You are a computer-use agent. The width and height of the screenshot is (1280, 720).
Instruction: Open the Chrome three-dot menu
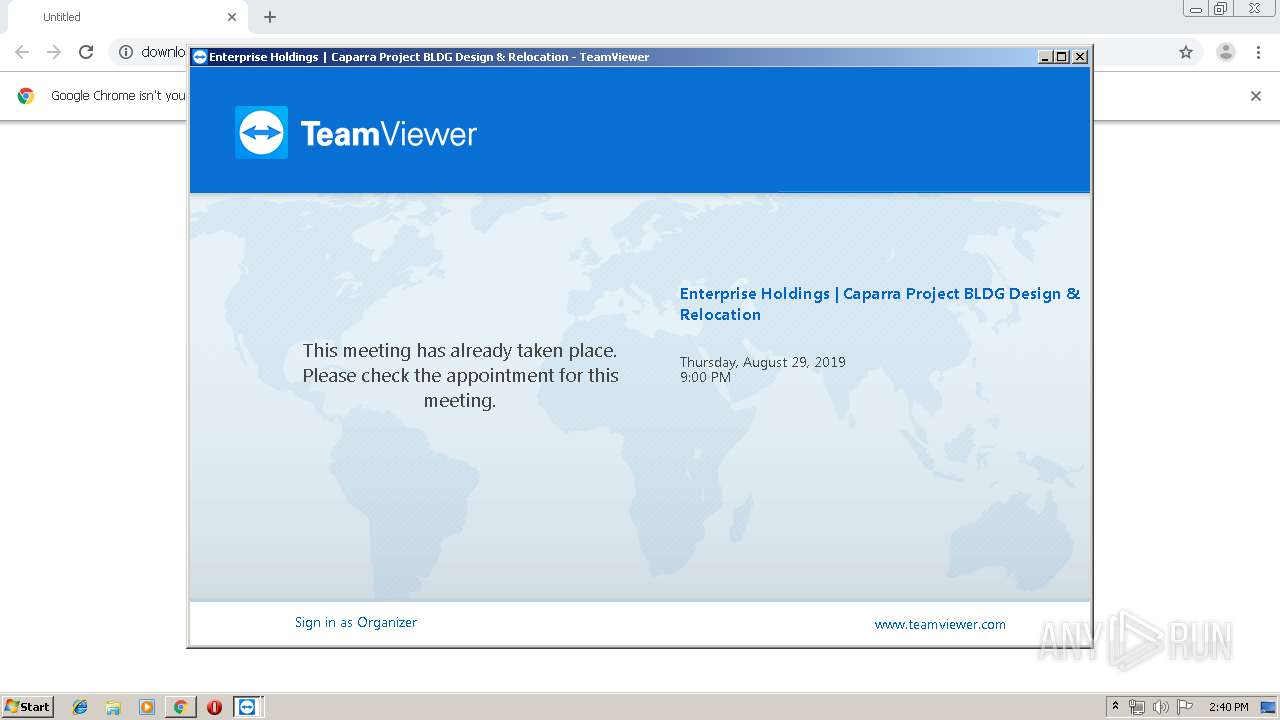(1258, 52)
